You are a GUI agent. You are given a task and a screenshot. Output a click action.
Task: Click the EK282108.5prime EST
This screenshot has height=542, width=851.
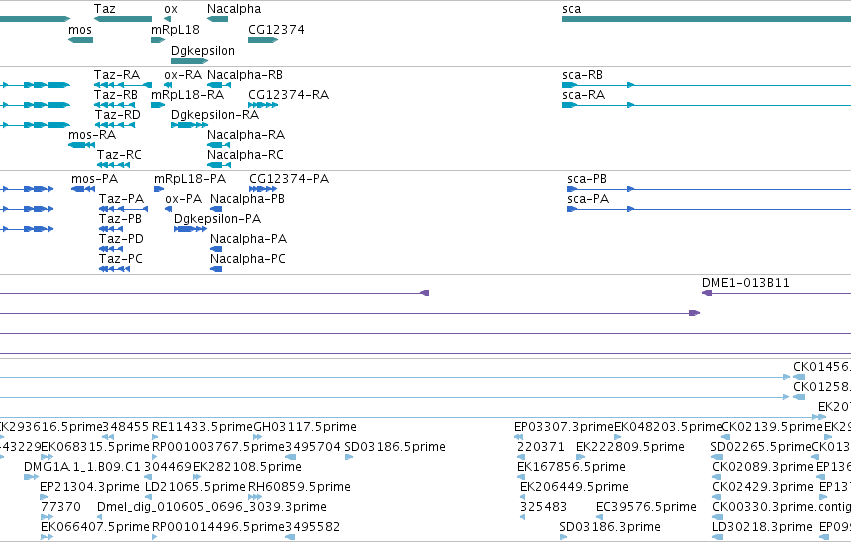(x=196, y=477)
